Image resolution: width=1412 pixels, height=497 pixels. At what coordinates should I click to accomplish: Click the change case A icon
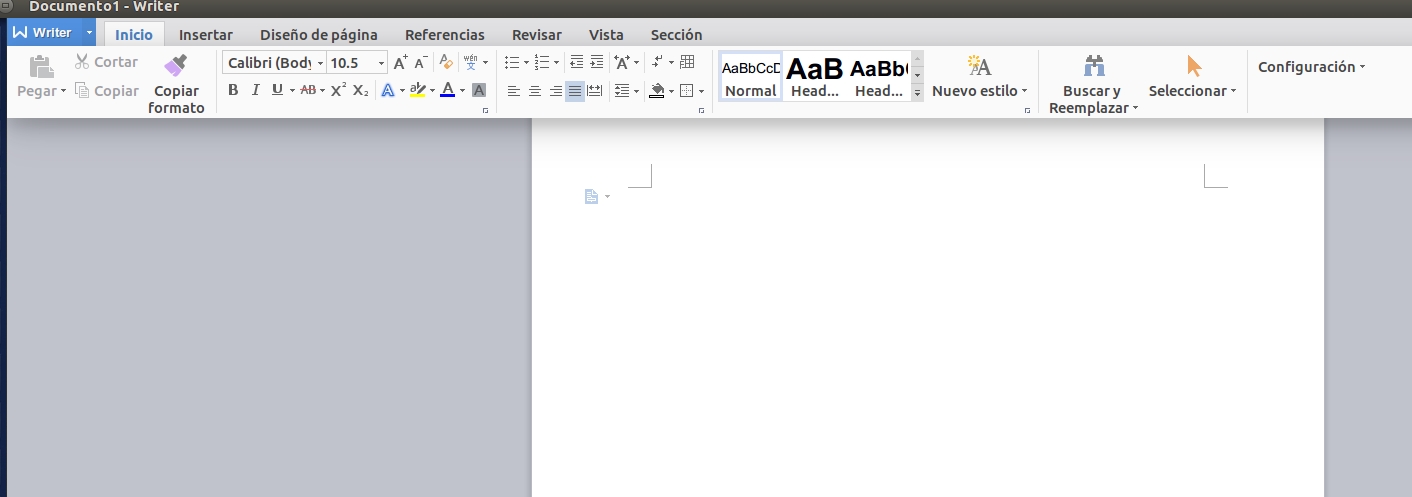click(x=621, y=63)
